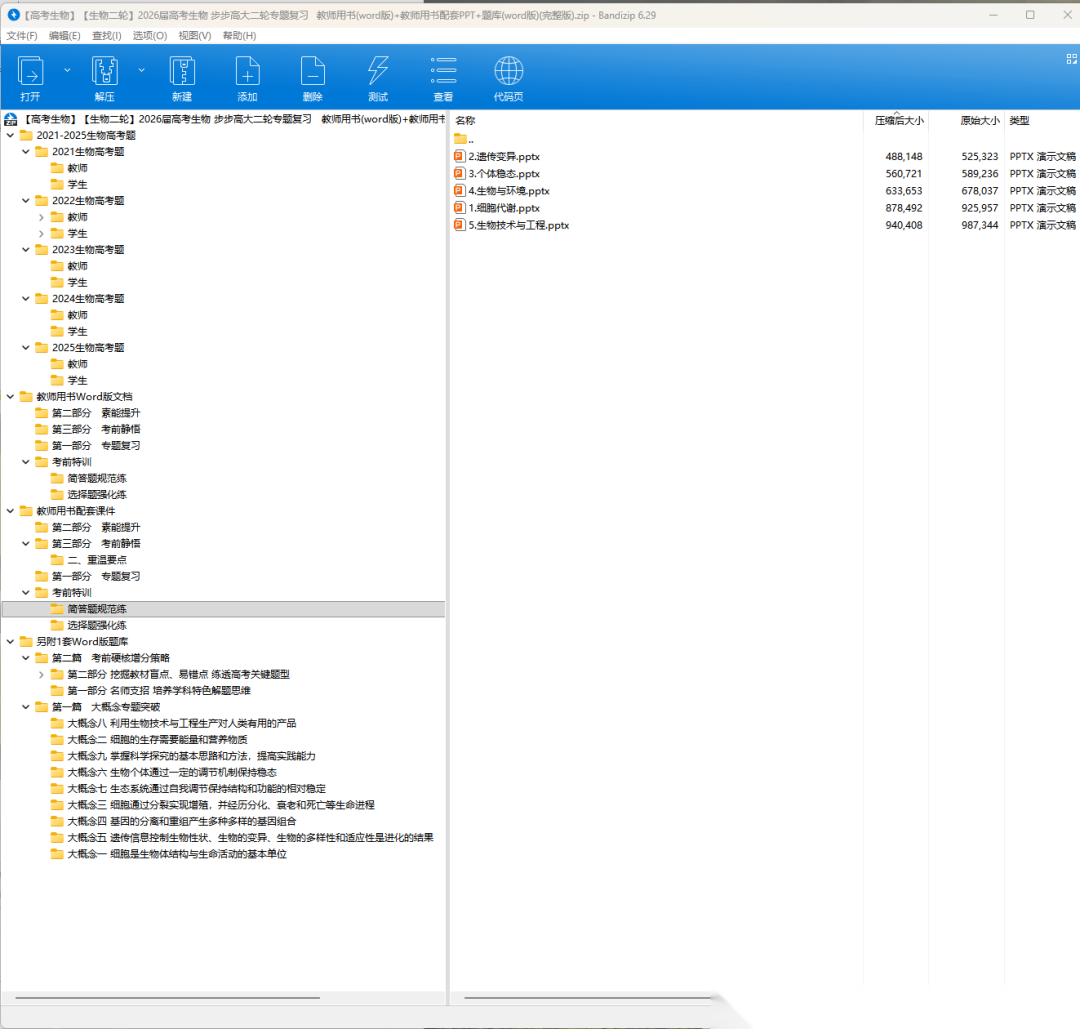Select the file 1.细胞代谢.pptx
Image resolution: width=1080 pixels, height=1029 pixels.
point(504,208)
